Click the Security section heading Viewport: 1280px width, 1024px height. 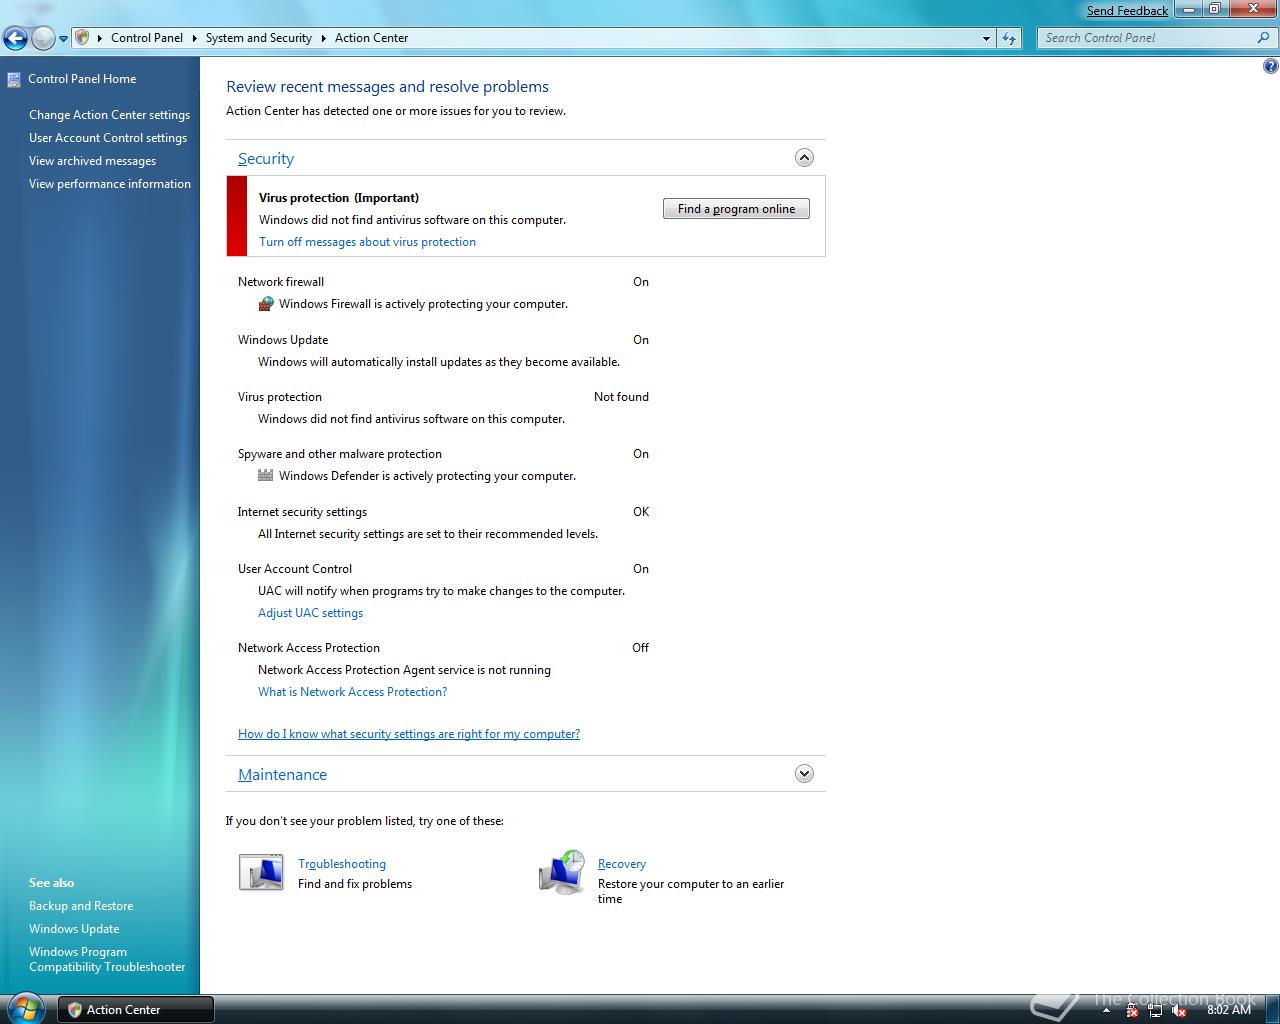(266, 158)
